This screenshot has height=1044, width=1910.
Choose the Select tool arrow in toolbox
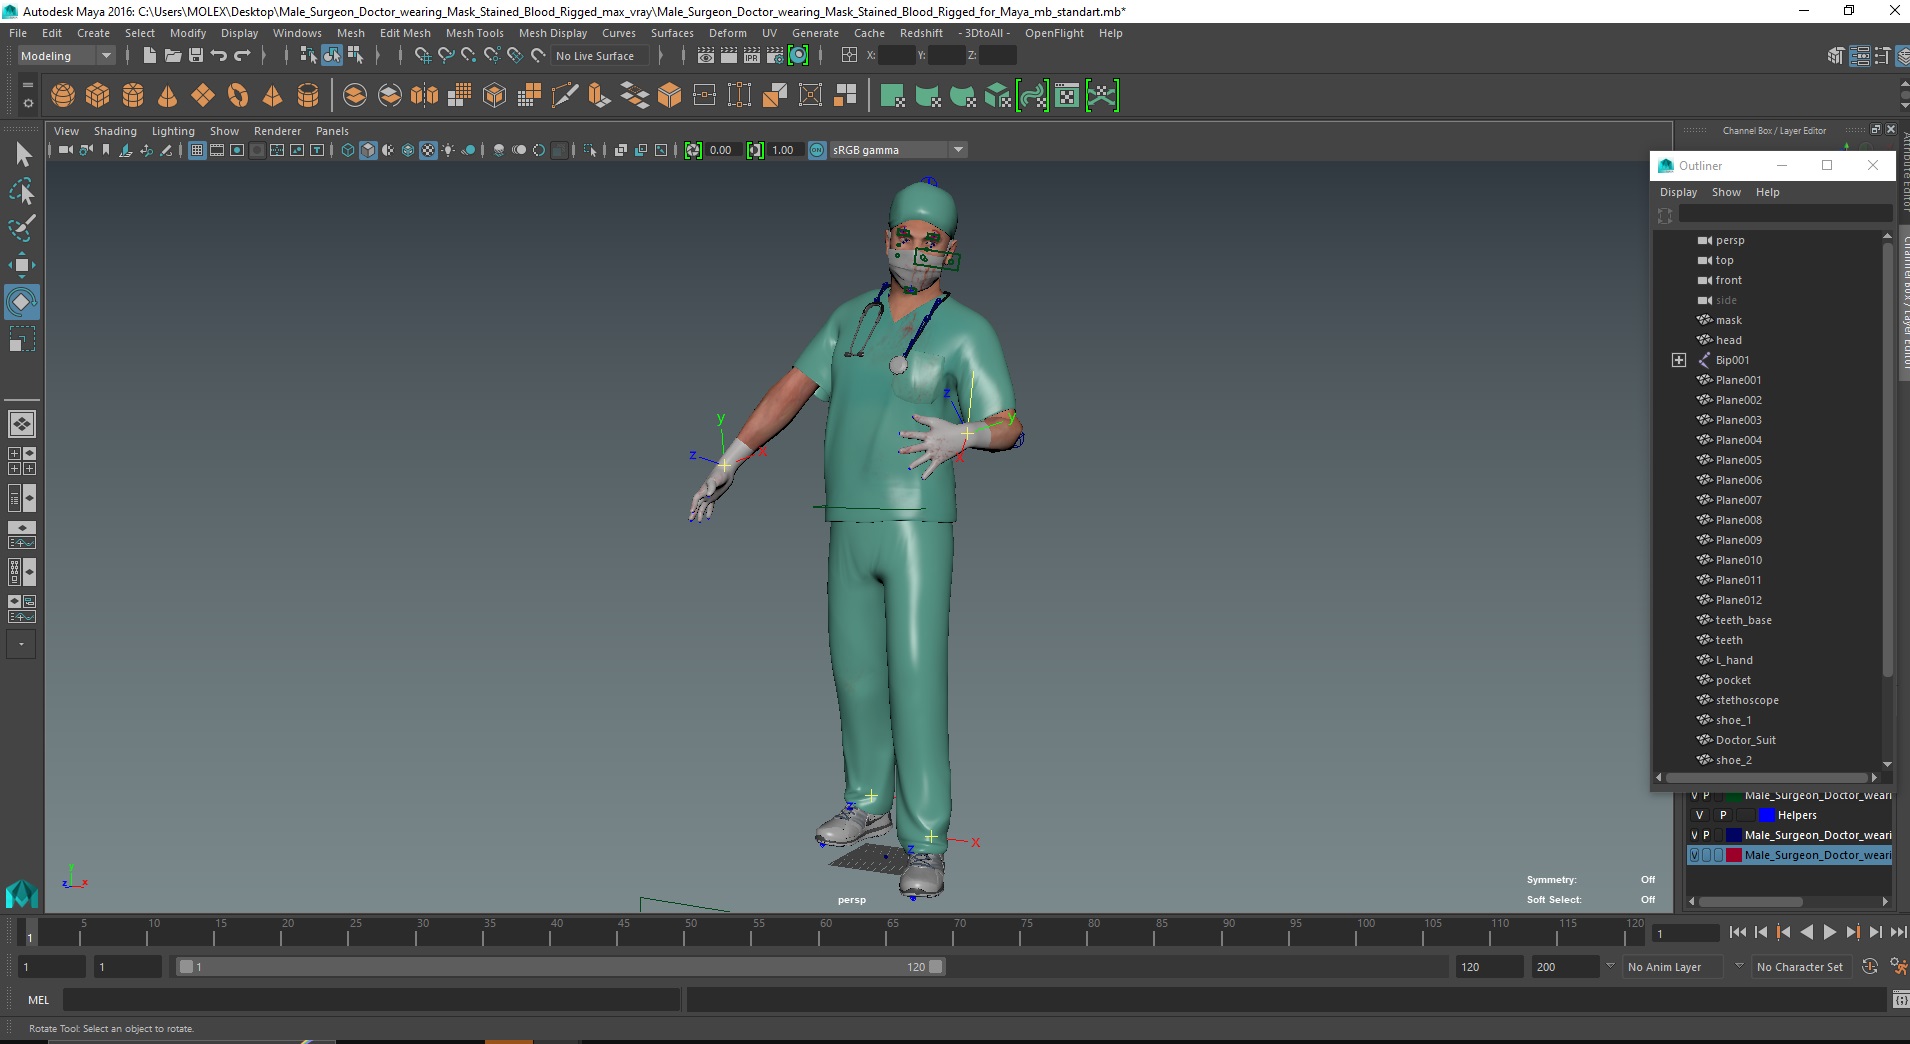click(22, 154)
